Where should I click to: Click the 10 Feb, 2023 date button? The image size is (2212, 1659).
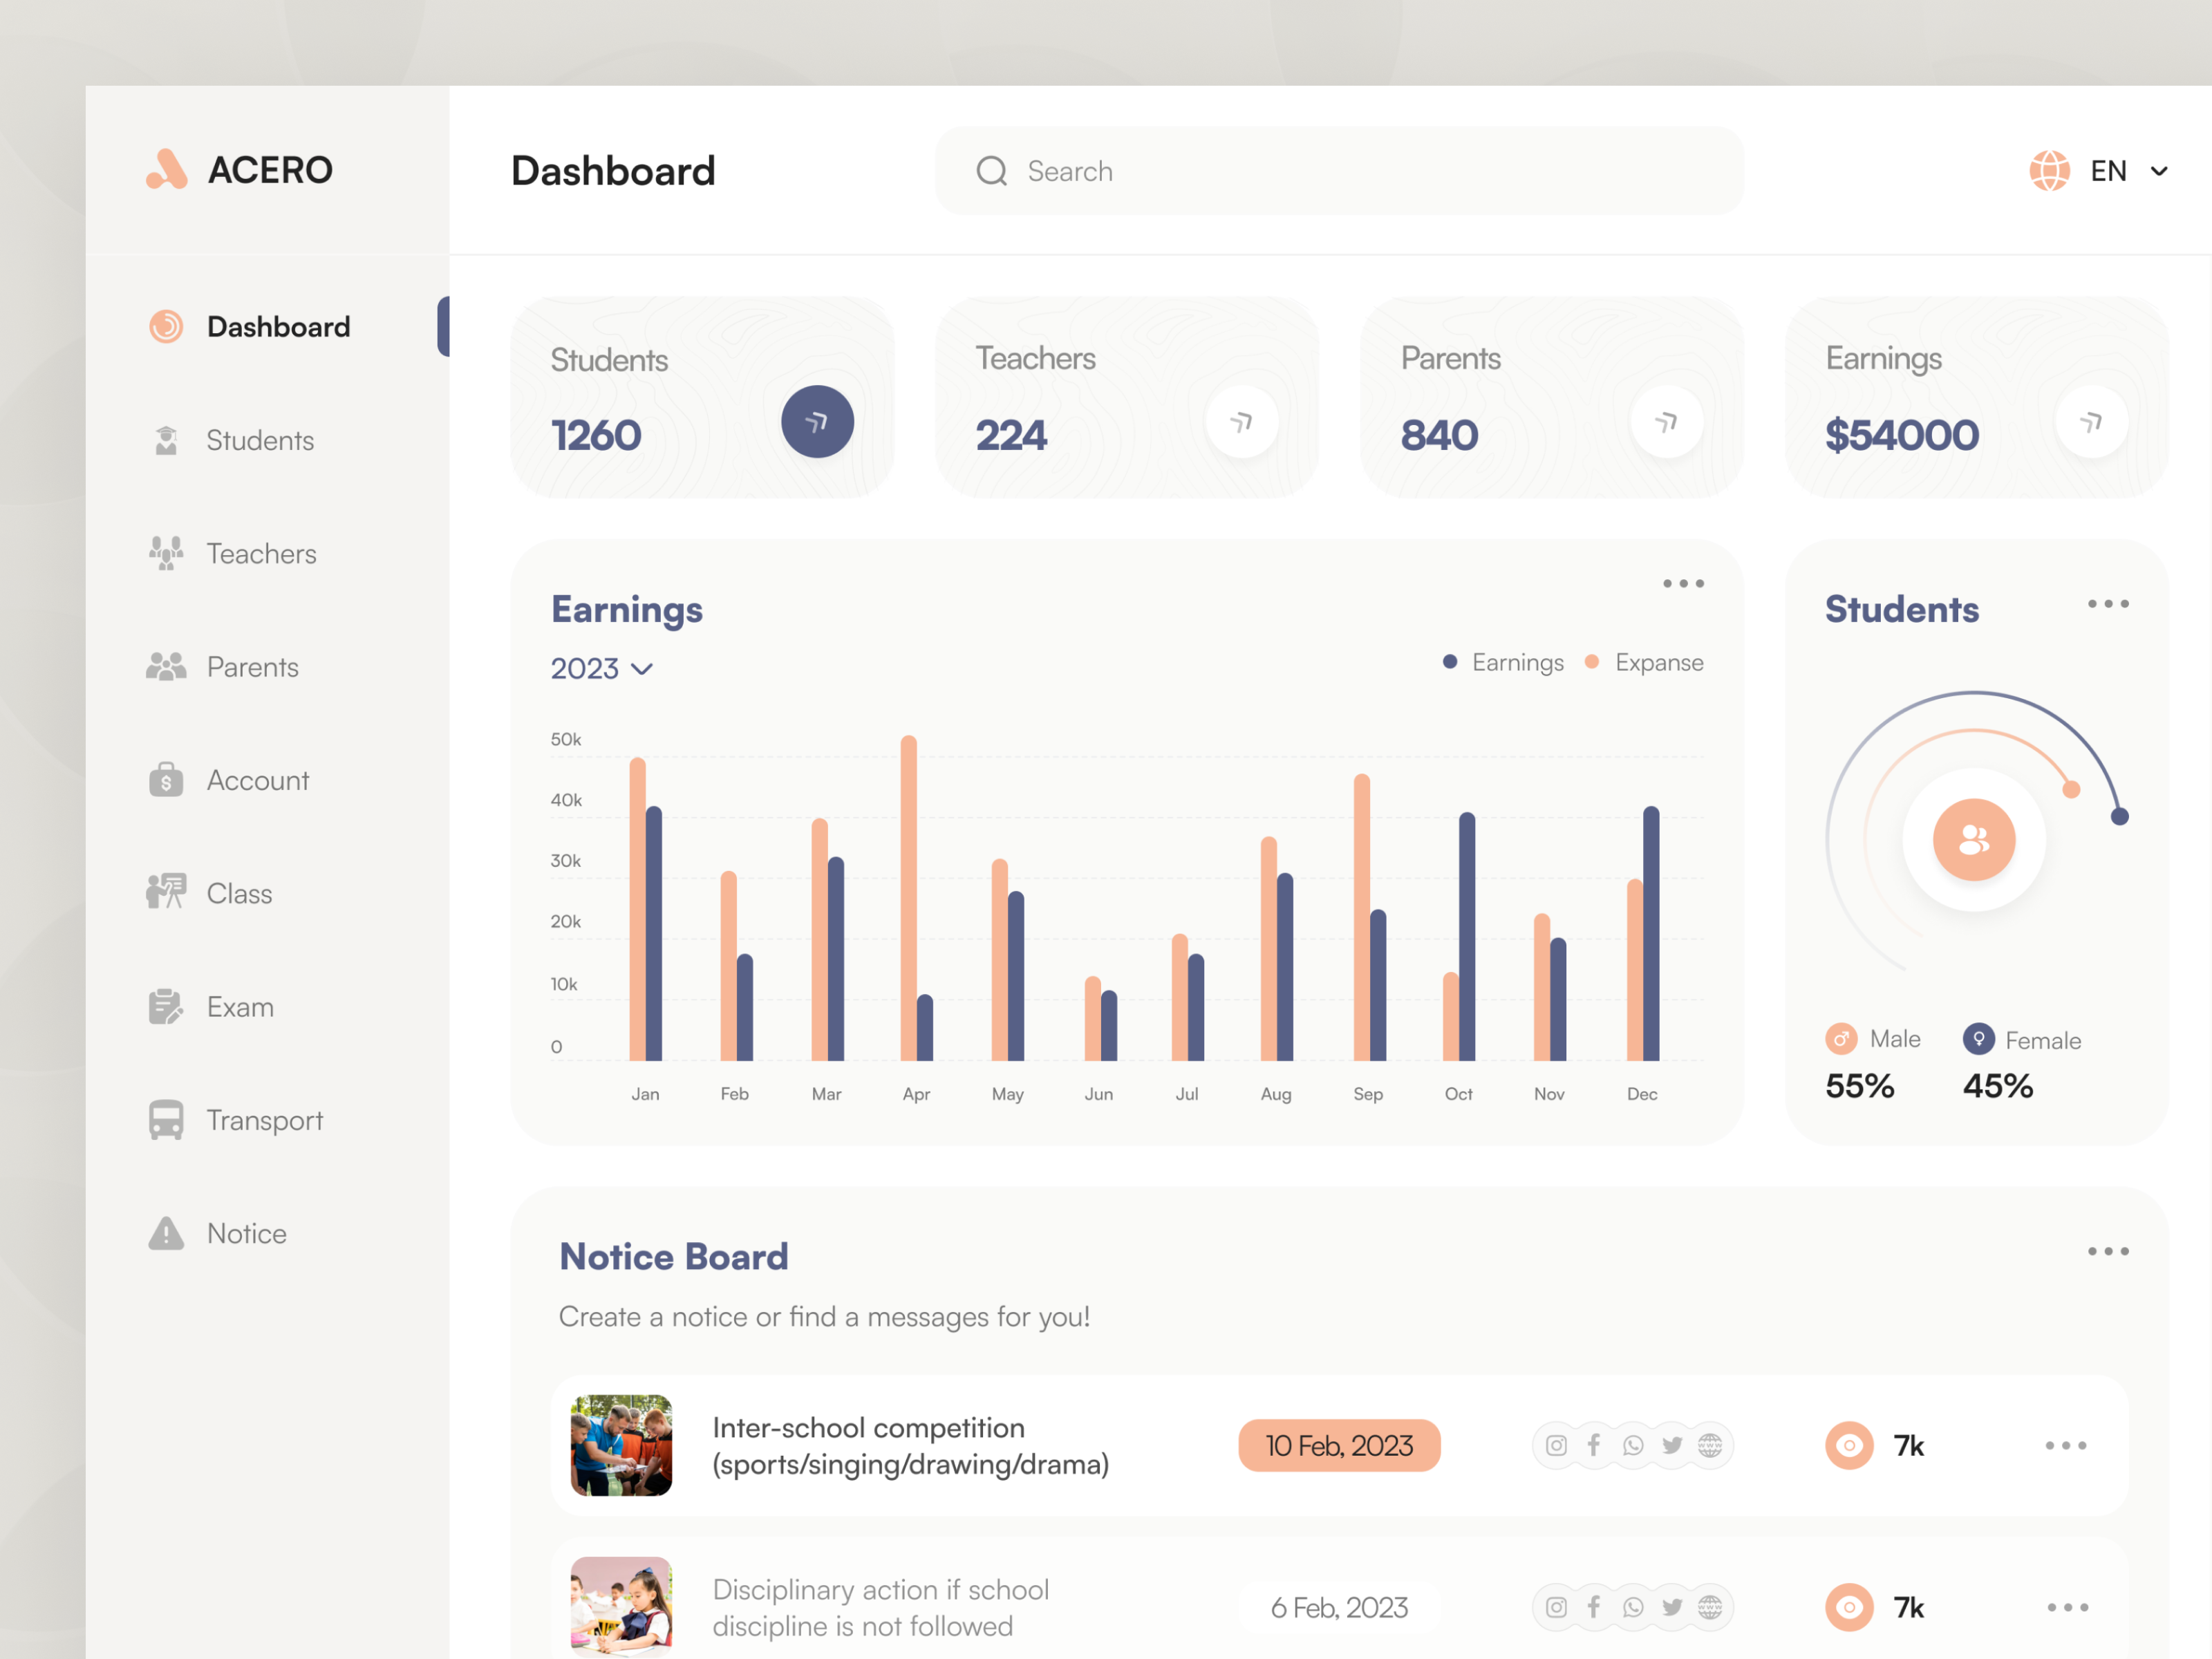point(1339,1445)
